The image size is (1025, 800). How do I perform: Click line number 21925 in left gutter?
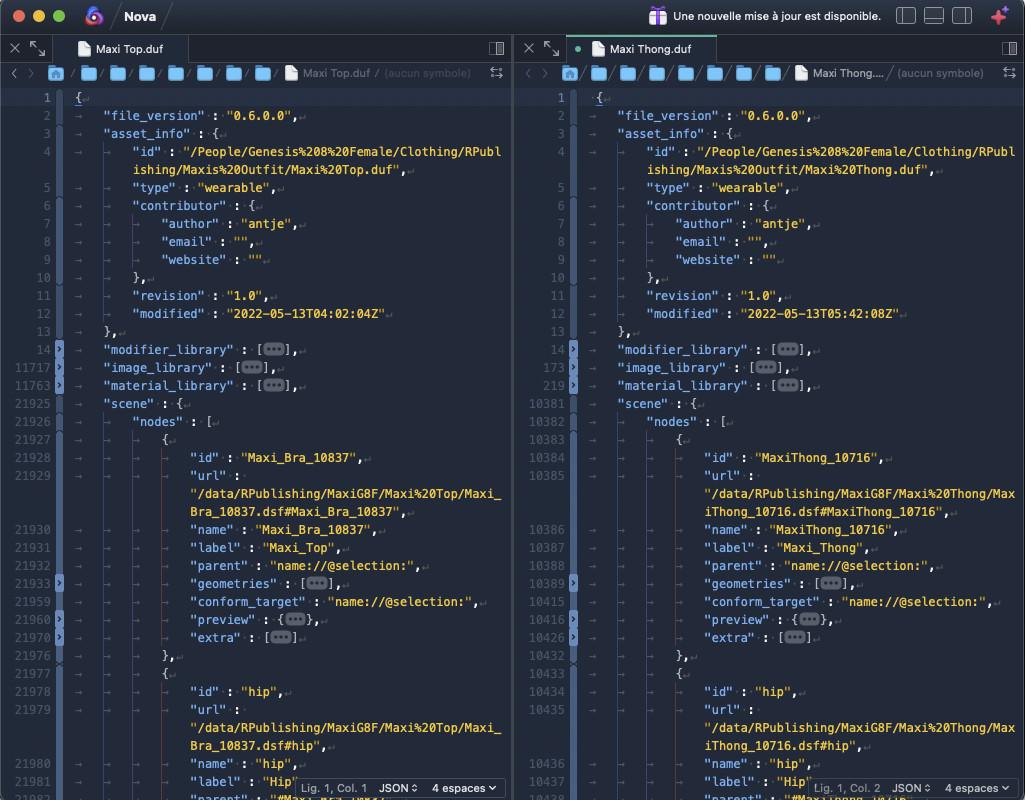(33, 404)
